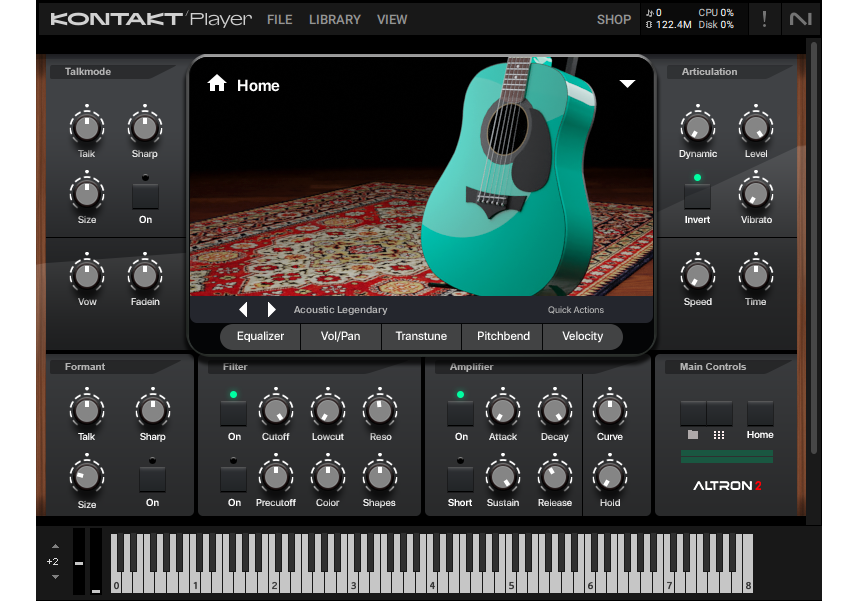This screenshot has height=601, width=859.
Task: Switch to the Vol/Pan tab
Action: point(341,336)
